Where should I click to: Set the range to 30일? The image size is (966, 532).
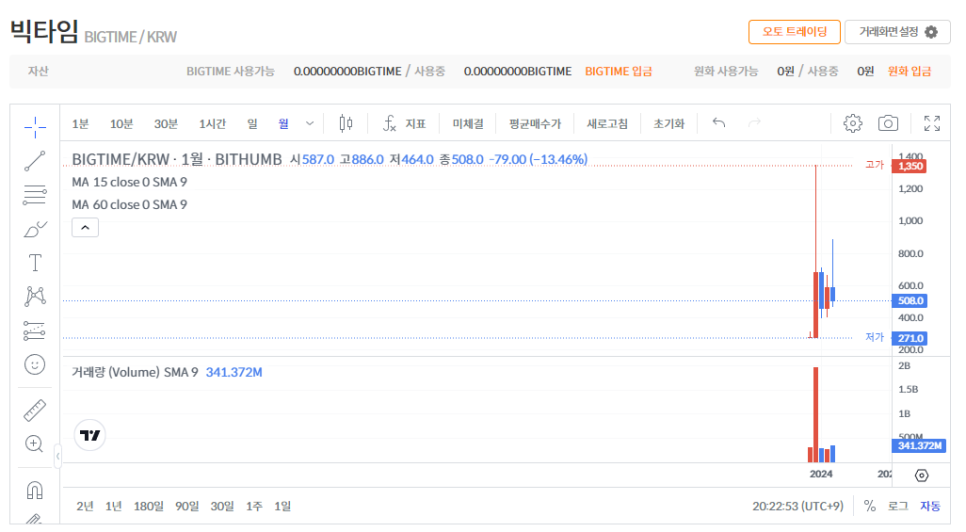click(x=222, y=506)
